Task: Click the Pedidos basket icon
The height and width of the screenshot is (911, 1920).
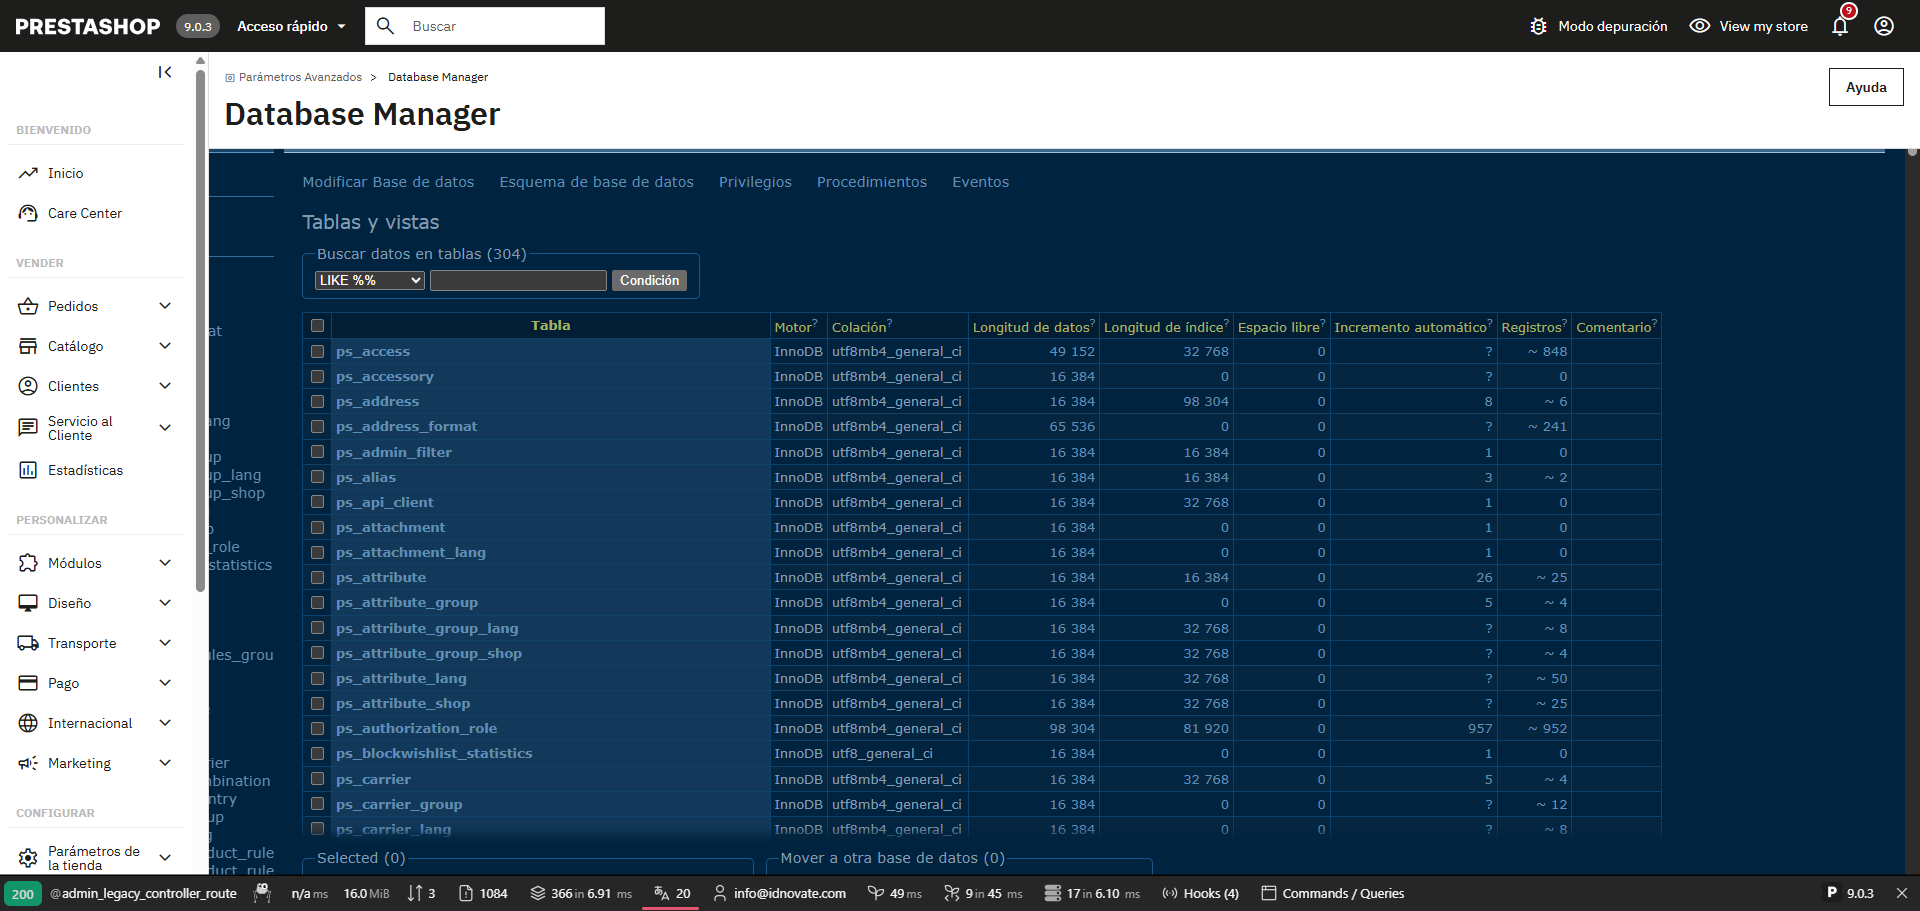Action: pos(28,306)
